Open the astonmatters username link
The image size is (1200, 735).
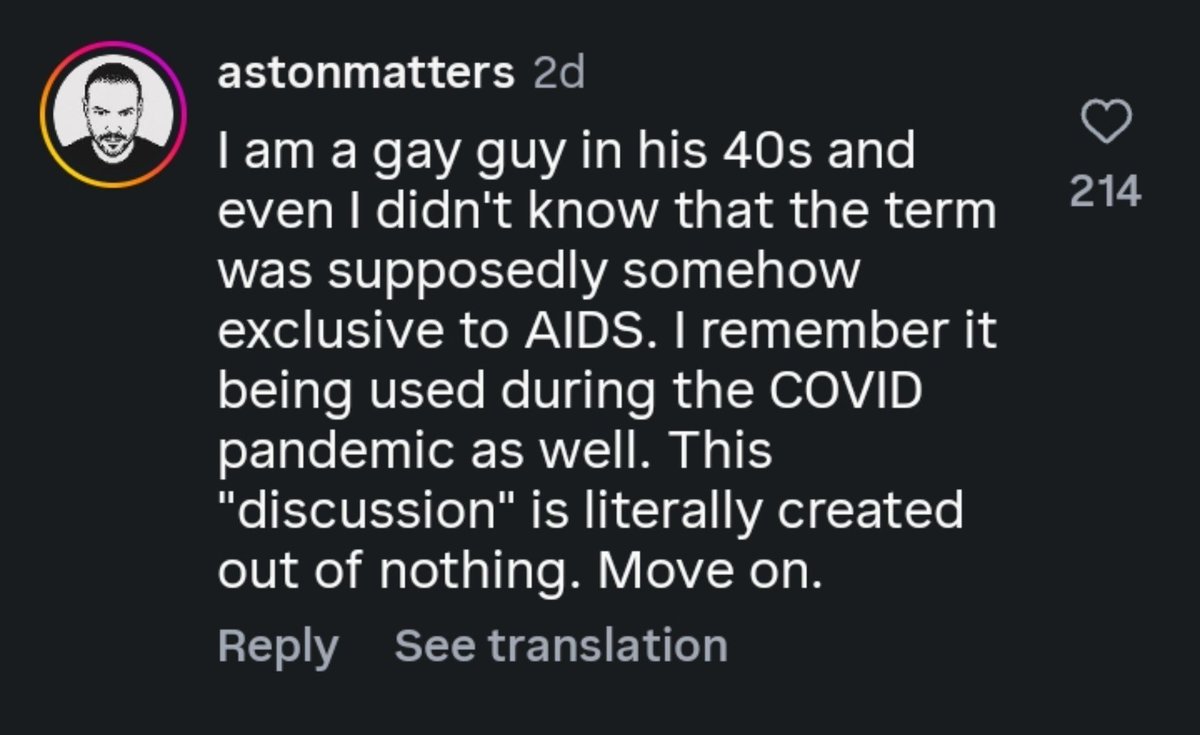click(365, 74)
